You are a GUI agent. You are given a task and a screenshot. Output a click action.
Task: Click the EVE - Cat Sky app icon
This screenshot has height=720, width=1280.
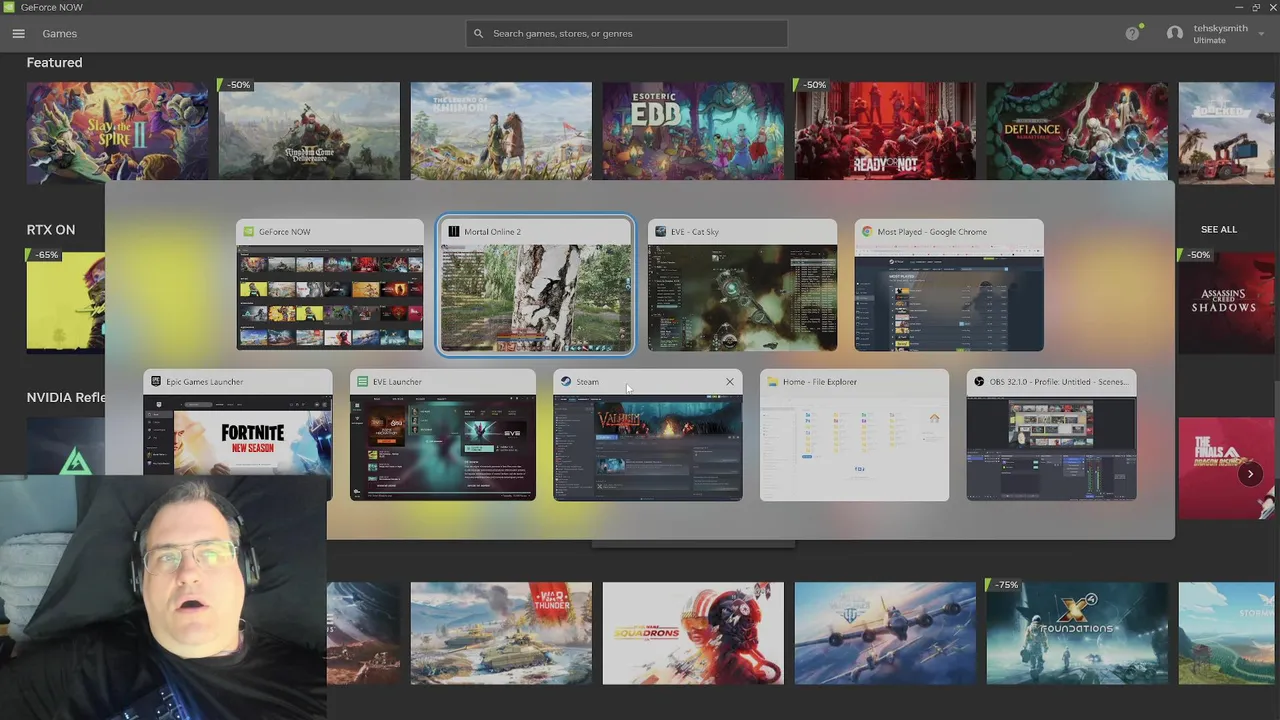(x=660, y=231)
